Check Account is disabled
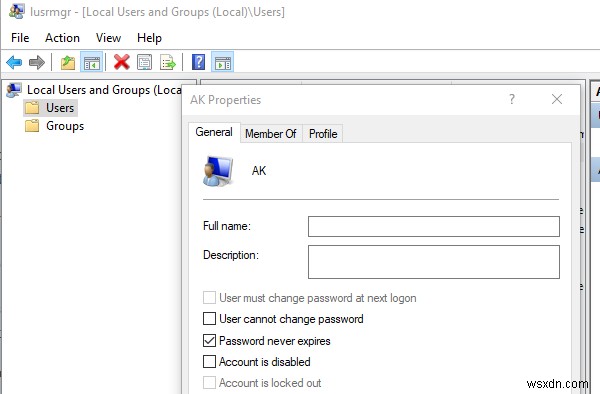The width and height of the screenshot is (600, 394). (x=209, y=361)
